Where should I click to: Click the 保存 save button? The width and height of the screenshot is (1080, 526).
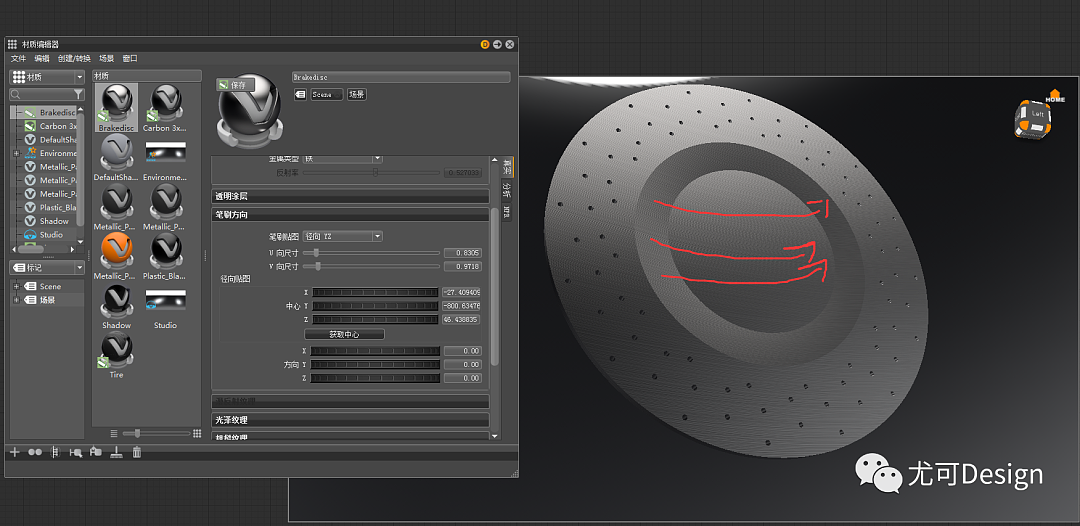[231, 85]
